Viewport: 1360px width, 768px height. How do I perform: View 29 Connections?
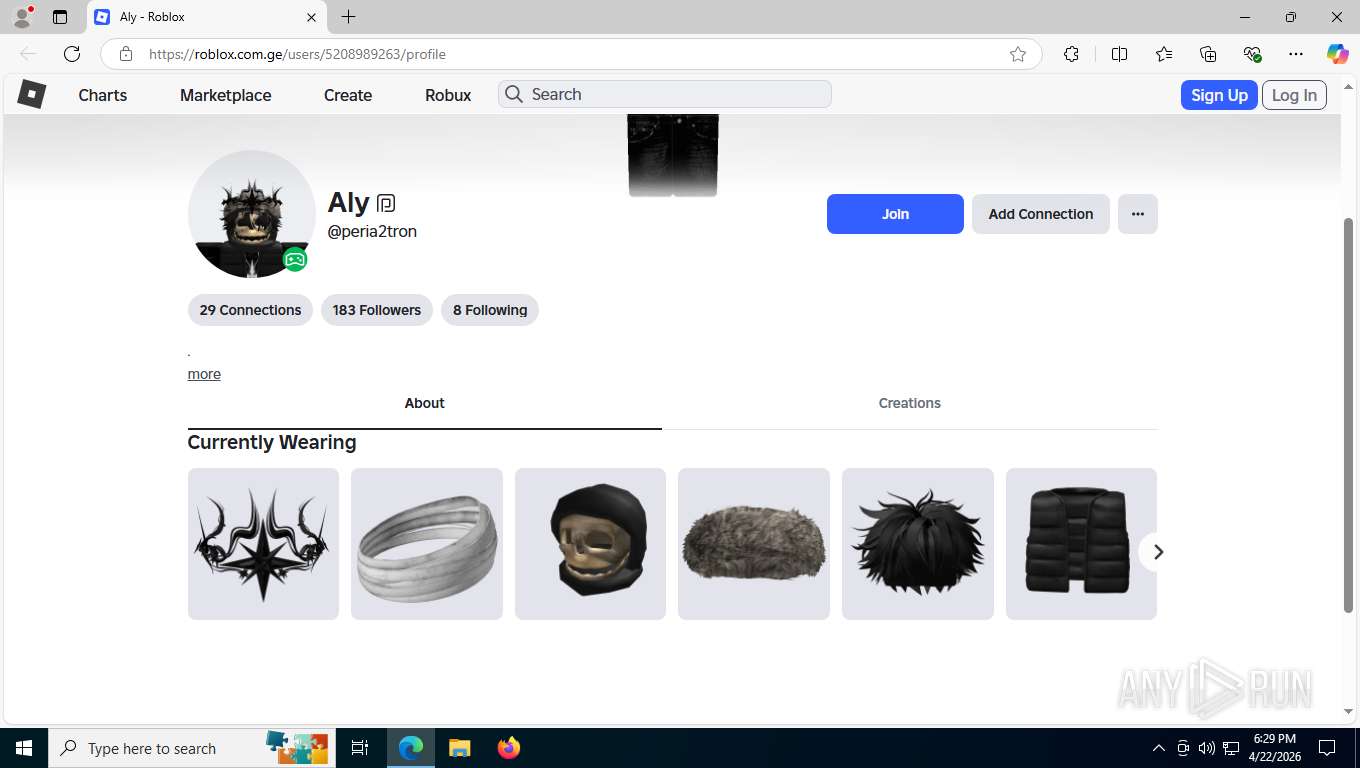(x=250, y=310)
